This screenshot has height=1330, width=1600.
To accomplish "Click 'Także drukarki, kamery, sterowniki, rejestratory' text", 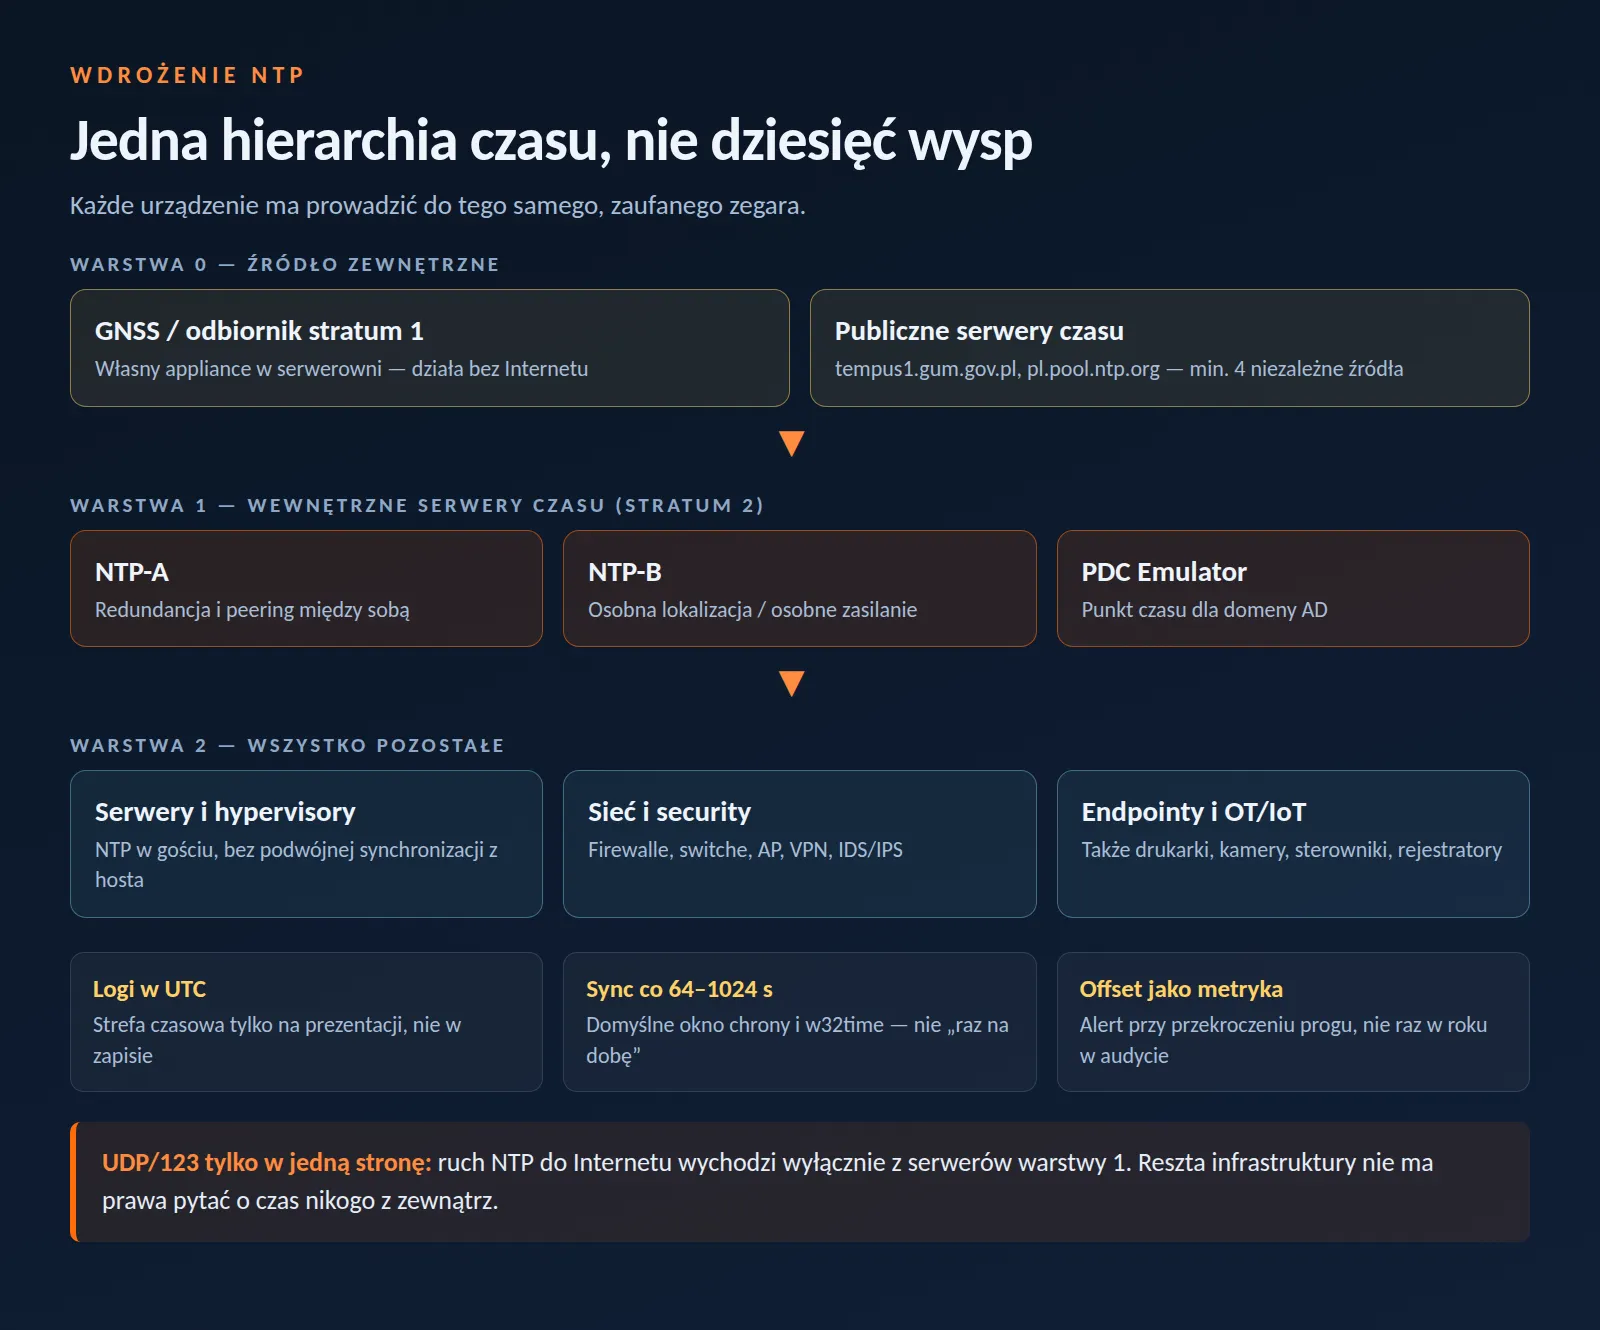I will pyautogui.click(x=1292, y=850).
